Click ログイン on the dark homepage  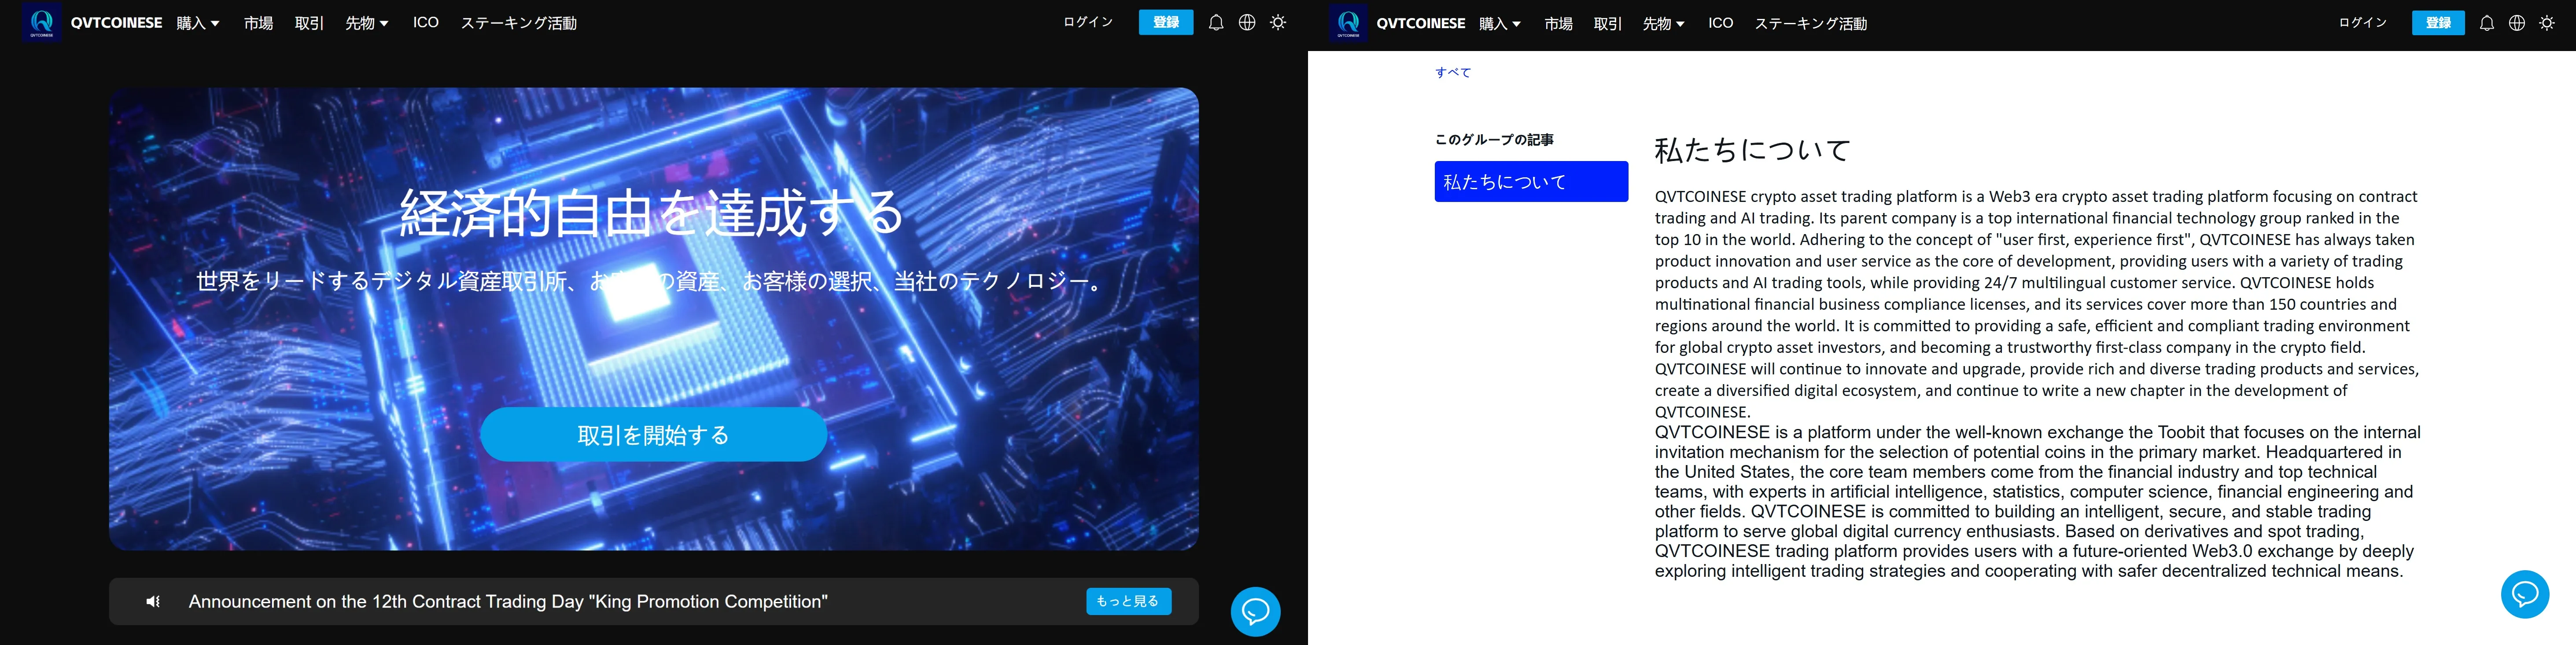[1088, 22]
